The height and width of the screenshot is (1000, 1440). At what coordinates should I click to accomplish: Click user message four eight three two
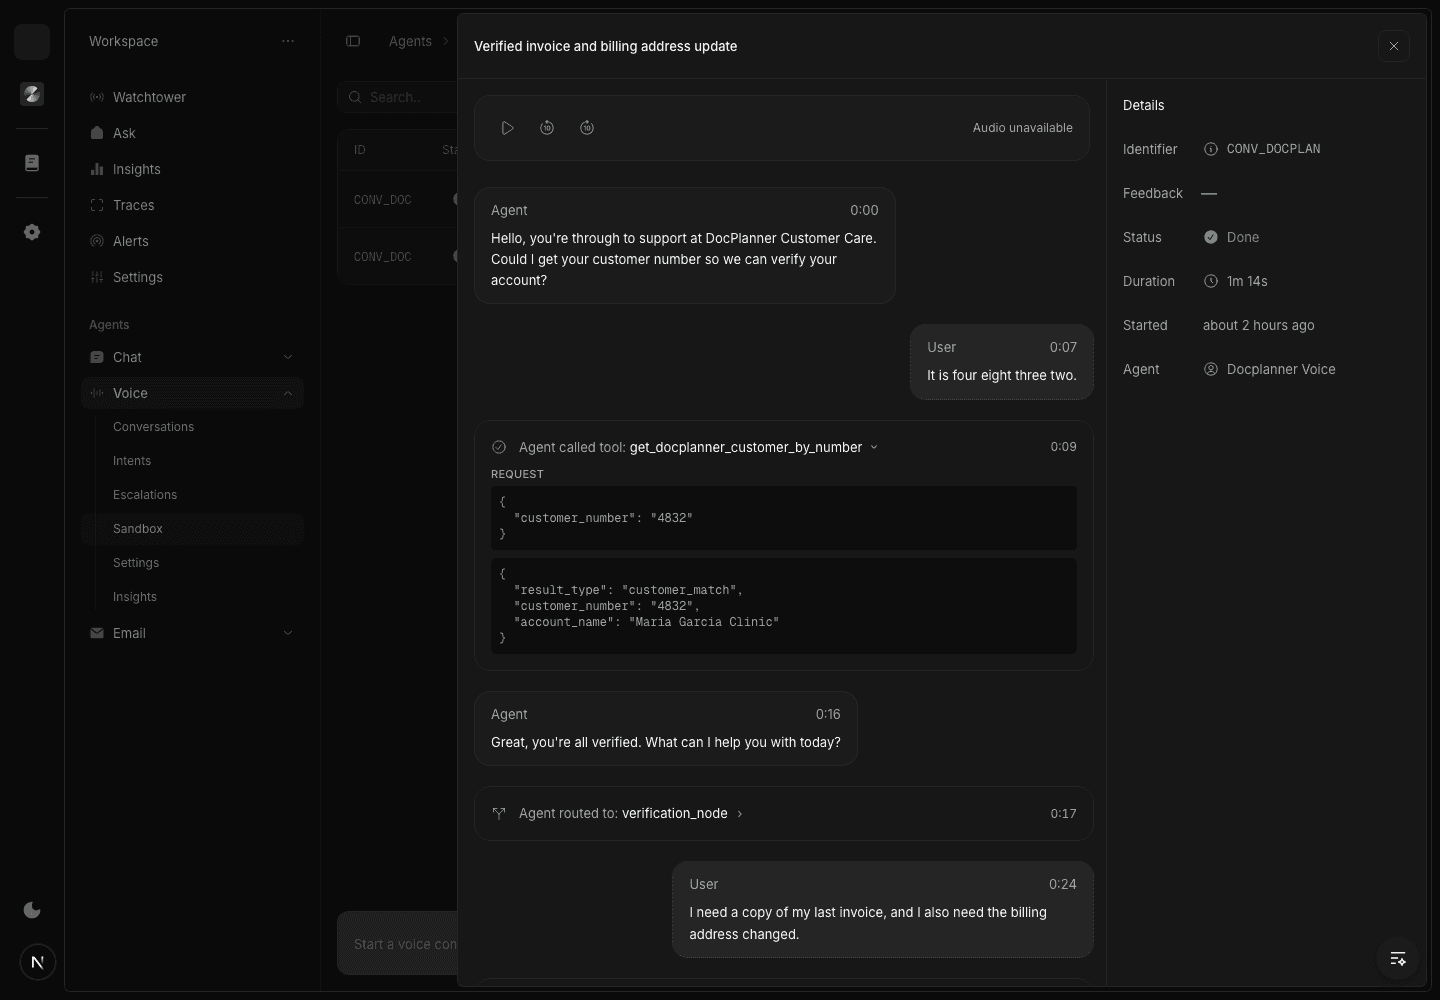click(1002, 362)
